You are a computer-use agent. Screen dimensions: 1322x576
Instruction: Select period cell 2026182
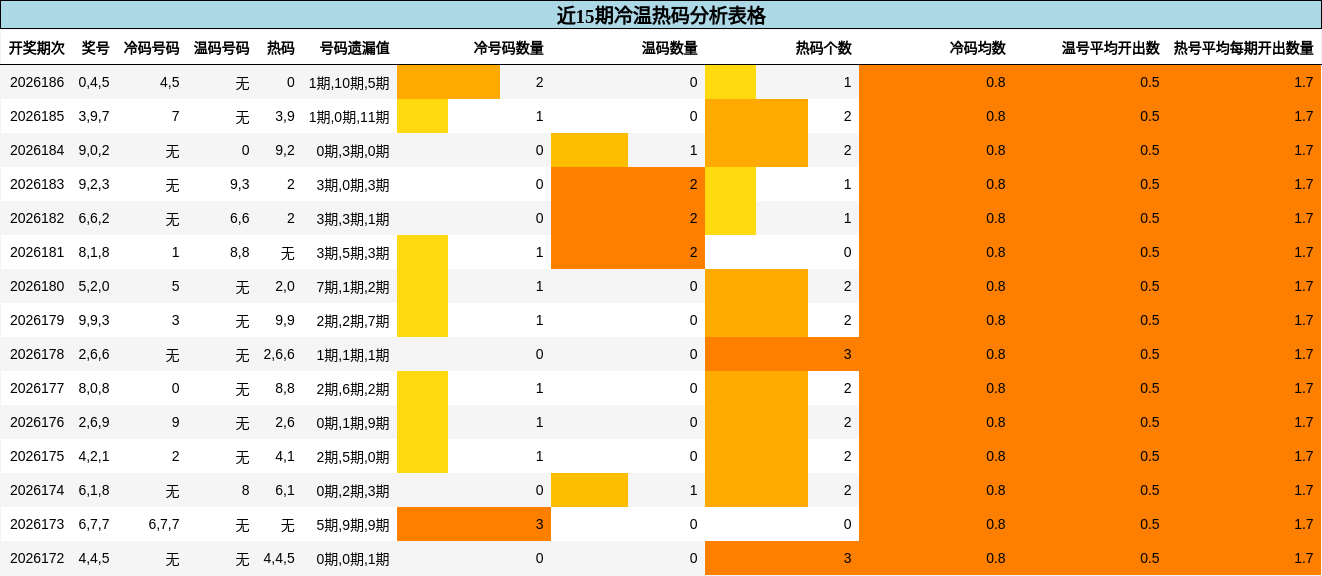(x=37, y=218)
